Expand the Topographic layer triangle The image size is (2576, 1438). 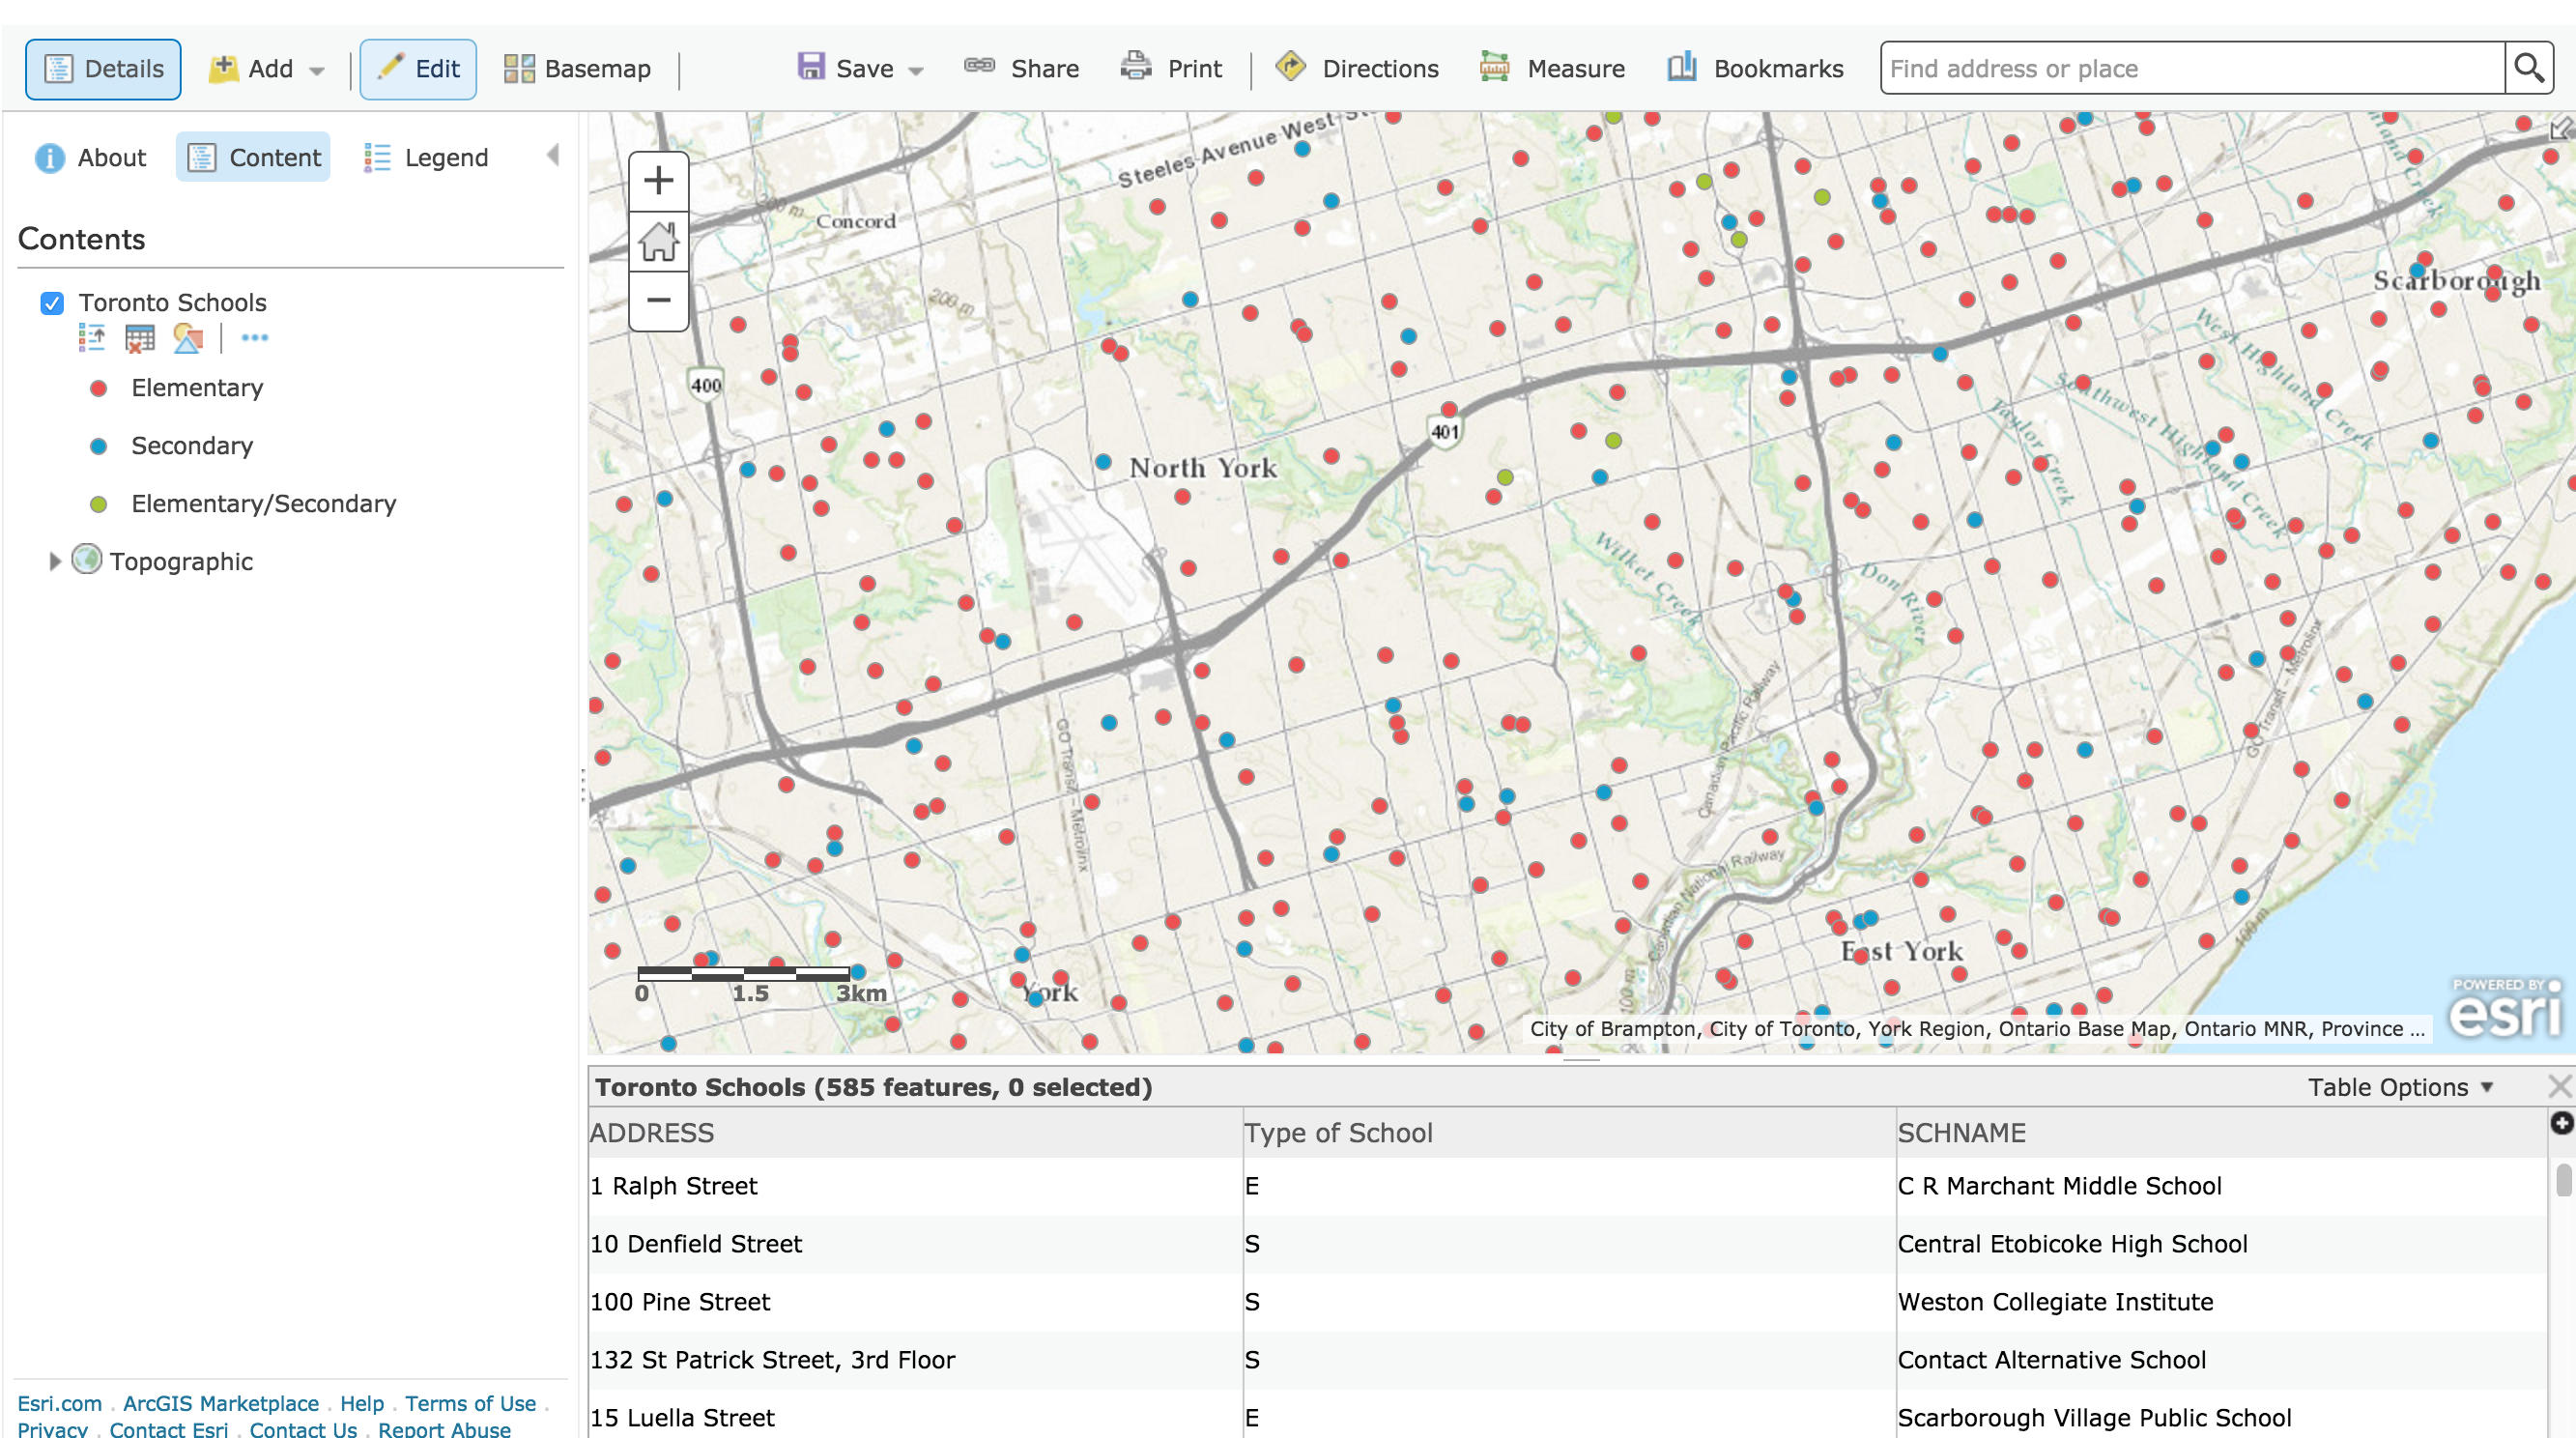55,561
